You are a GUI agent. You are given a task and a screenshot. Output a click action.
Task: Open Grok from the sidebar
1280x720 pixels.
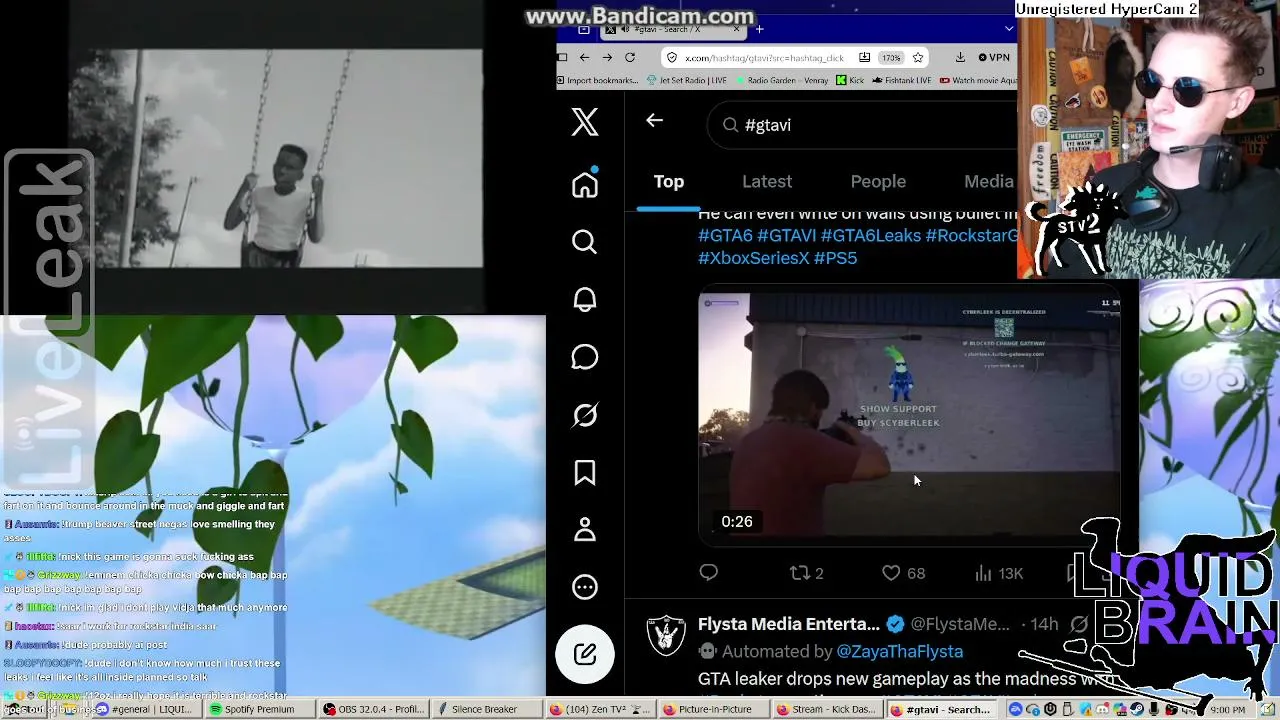[x=585, y=414]
